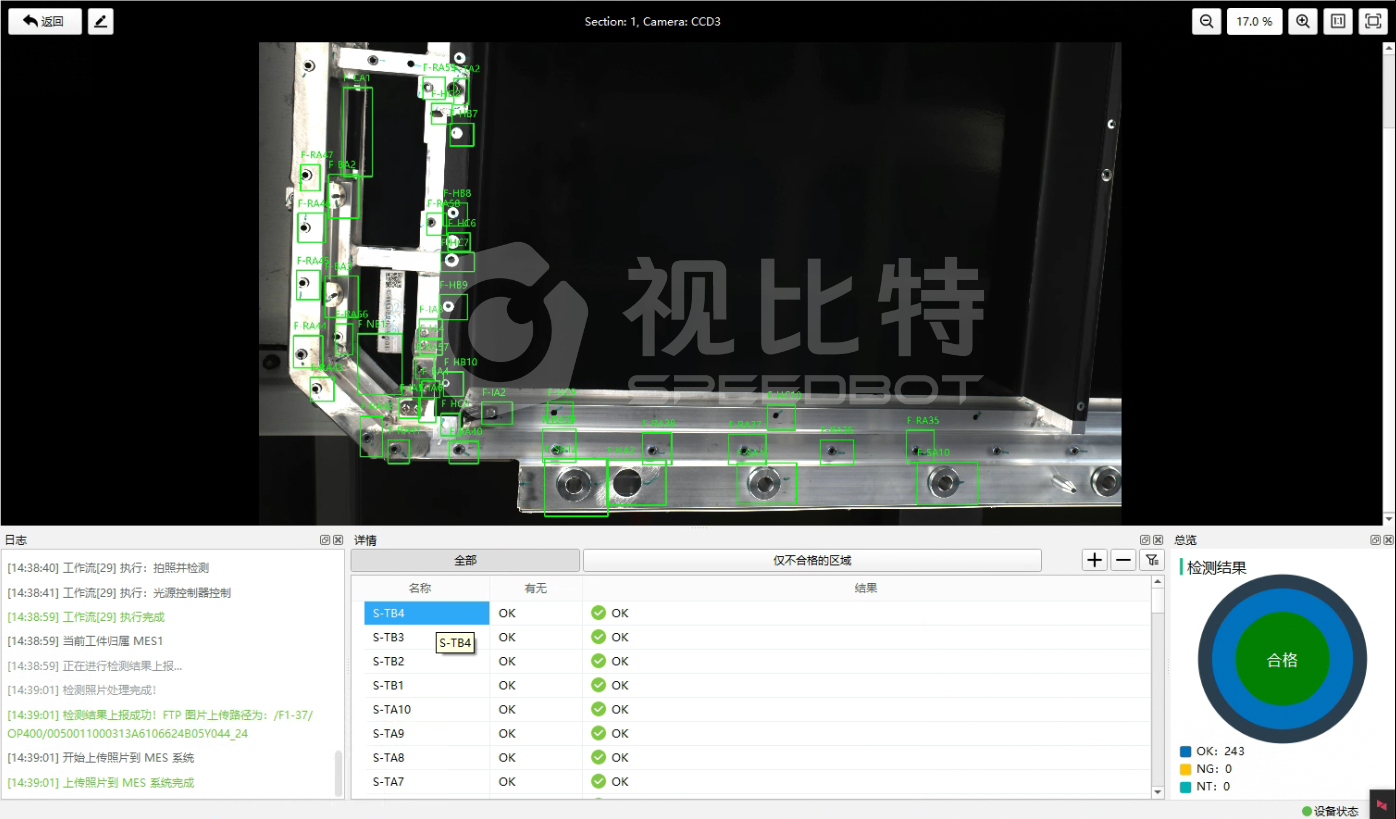Image resolution: width=1396 pixels, height=819 pixels.
Task: Show the 全部 (all) results tab
Action: click(465, 561)
